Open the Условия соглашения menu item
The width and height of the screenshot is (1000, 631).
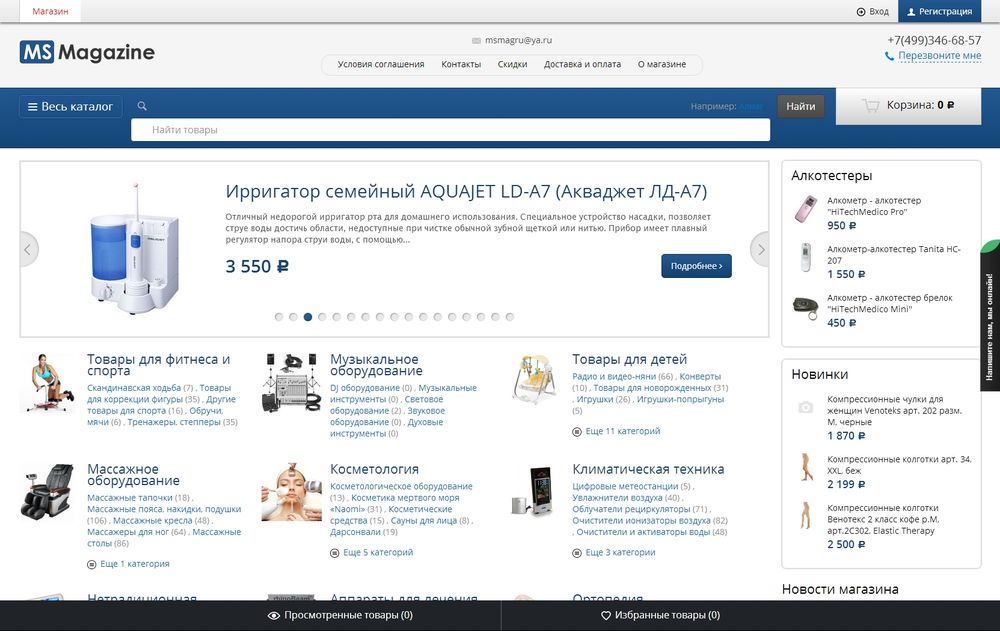(x=381, y=64)
